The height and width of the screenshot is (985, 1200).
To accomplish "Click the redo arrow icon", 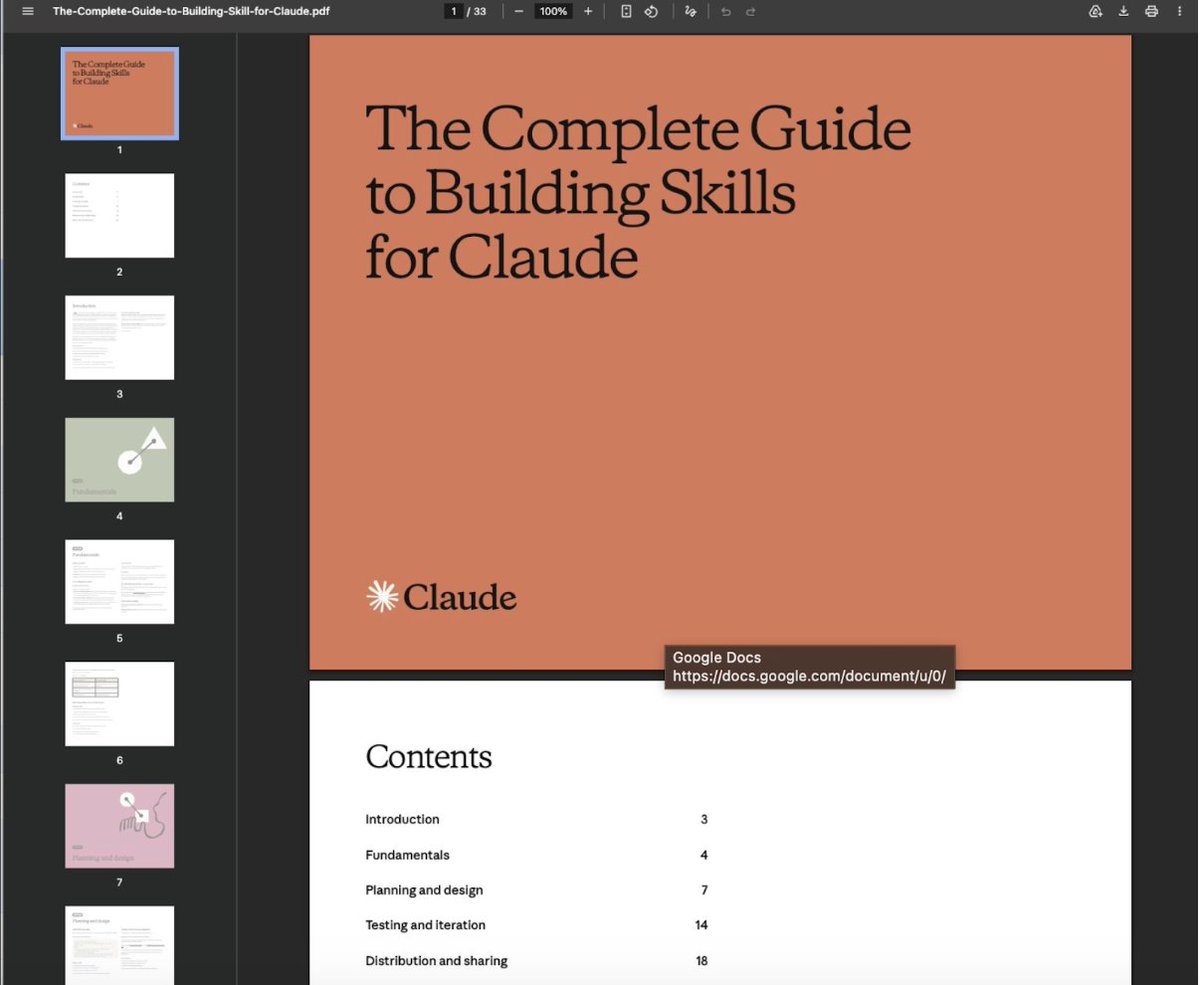I will coord(751,11).
